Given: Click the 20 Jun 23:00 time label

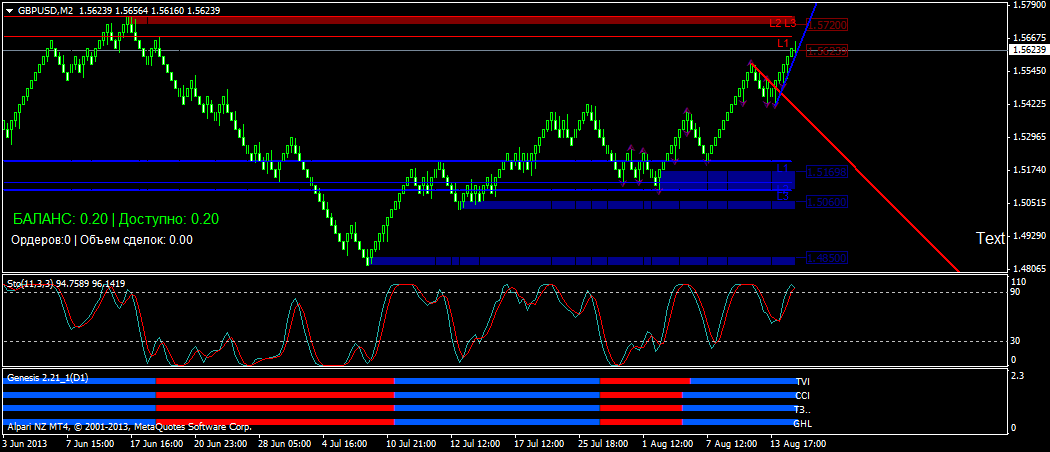Looking at the screenshot, I should click(222, 443).
